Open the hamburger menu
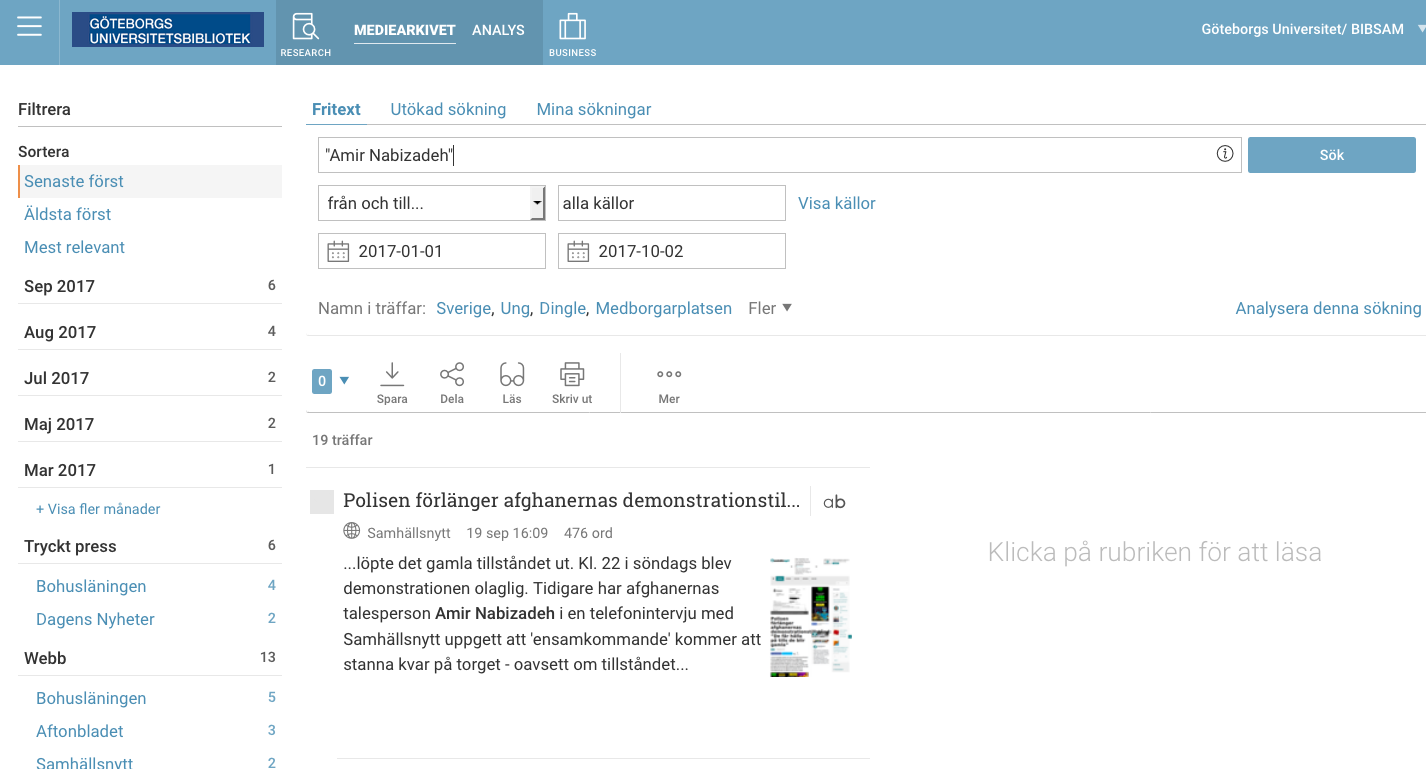Screen dimensions: 1426x769 click(x=29, y=27)
